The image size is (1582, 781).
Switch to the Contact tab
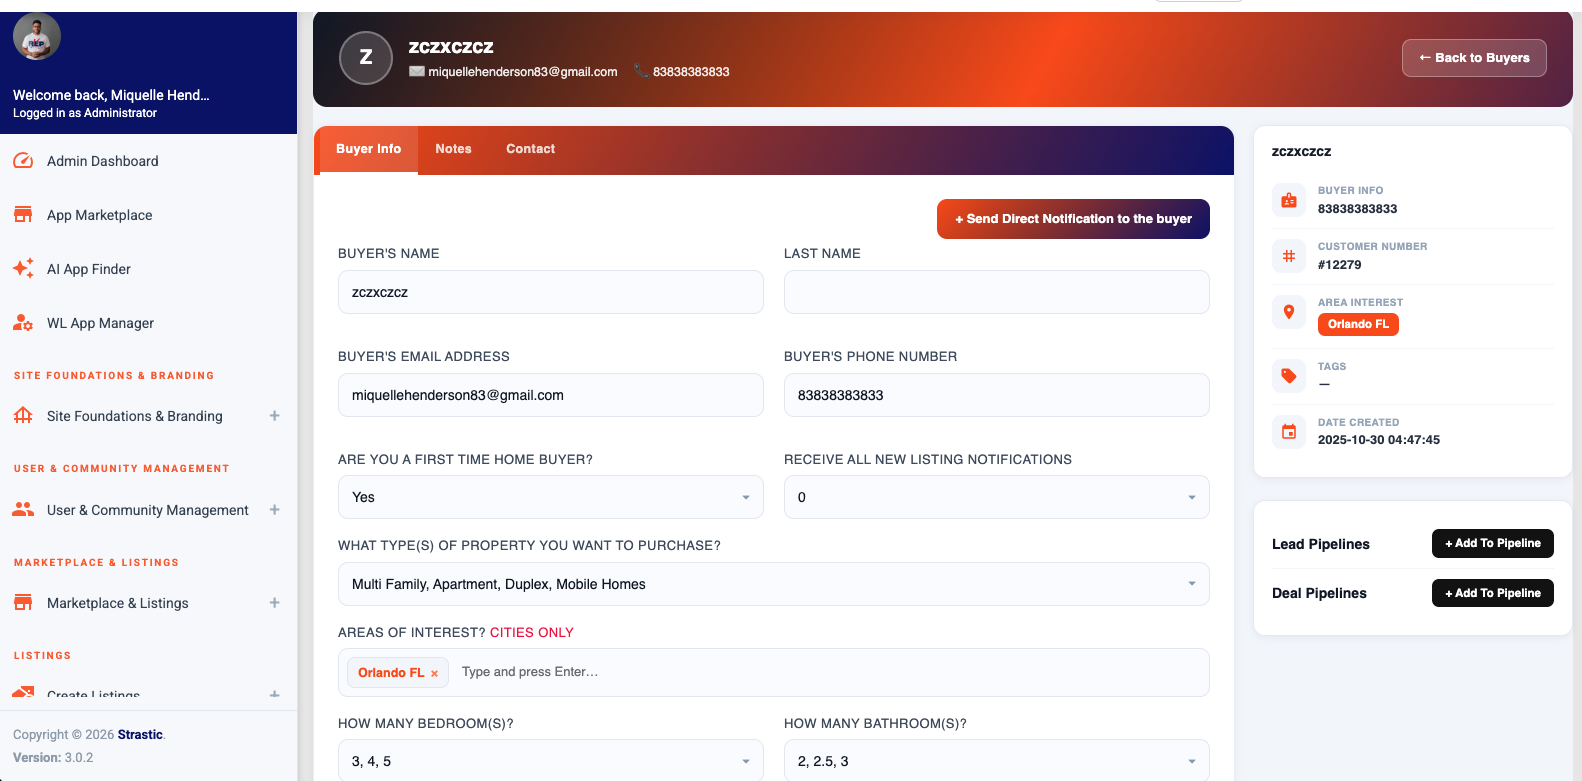click(x=530, y=149)
